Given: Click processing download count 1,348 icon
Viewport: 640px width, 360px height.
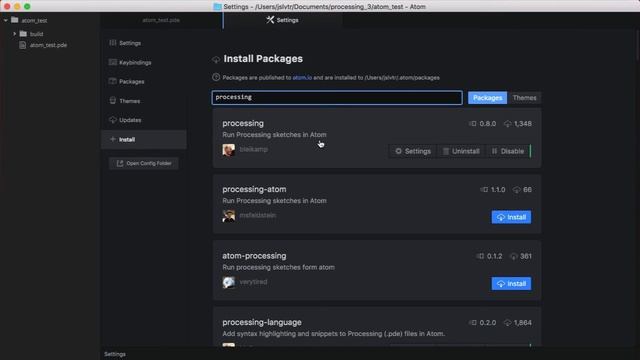Looking at the screenshot, I should pos(508,124).
